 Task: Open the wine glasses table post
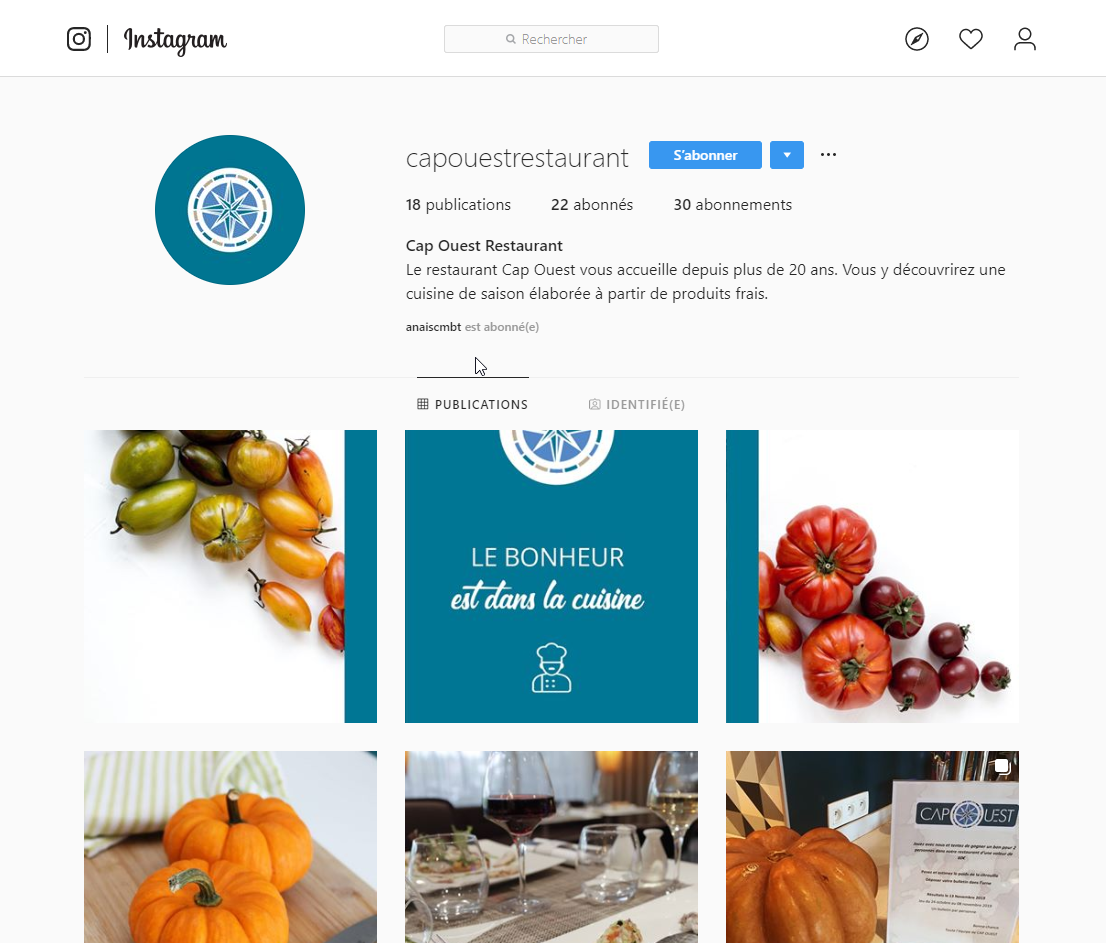551,846
